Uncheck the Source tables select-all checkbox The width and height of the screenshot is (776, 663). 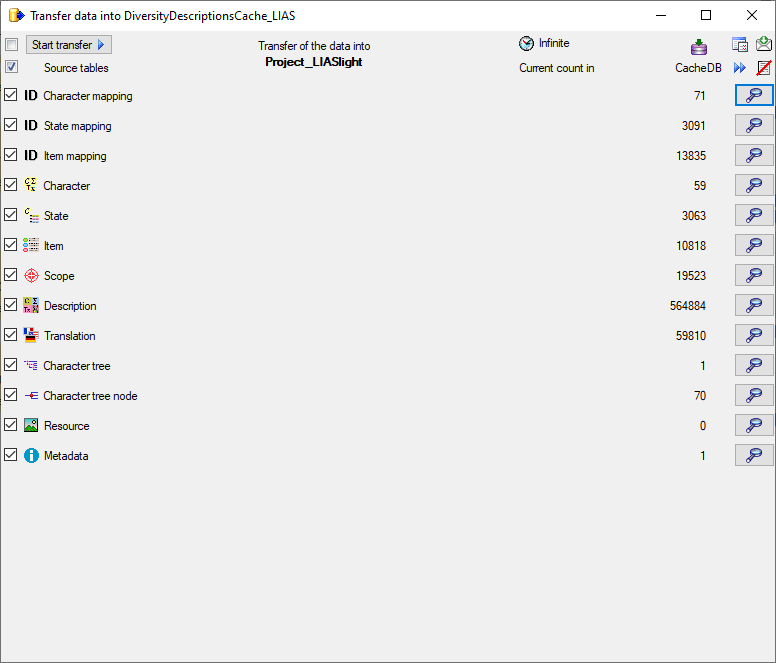tap(11, 67)
